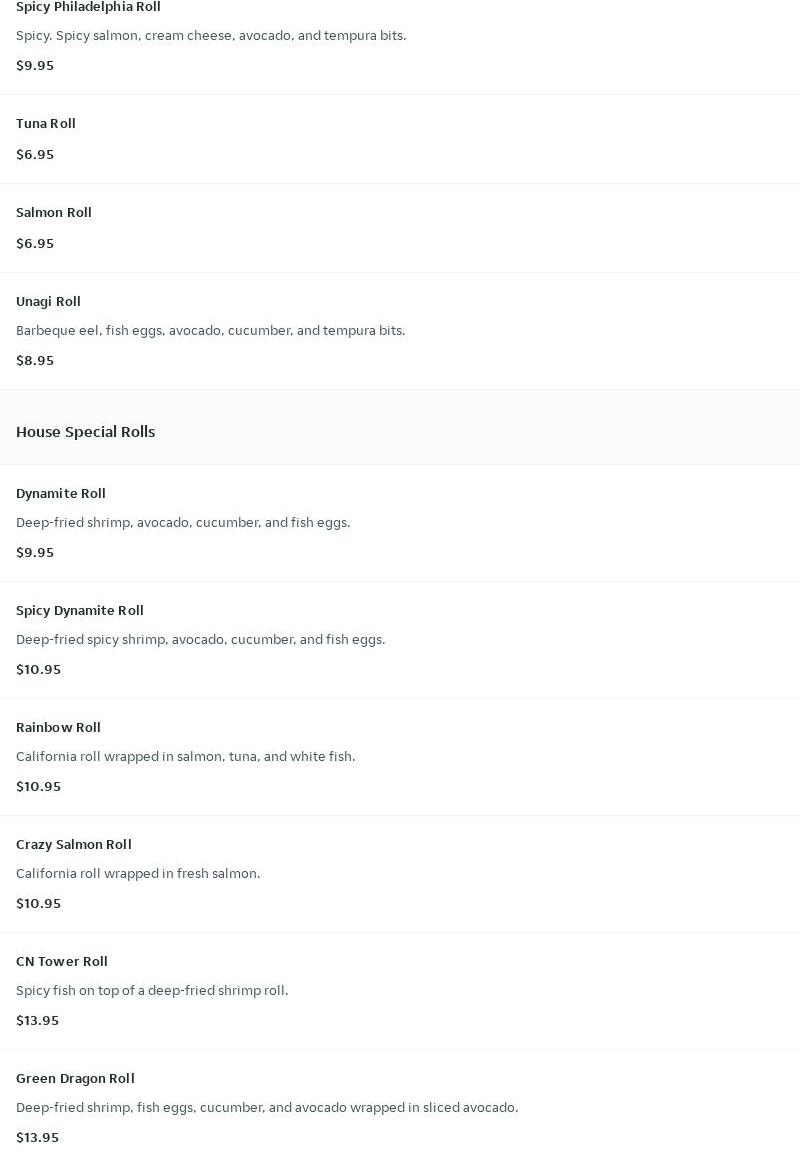Click the Unagi Roll title
The height and width of the screenshot is (1155, 800).
point(48,302)
